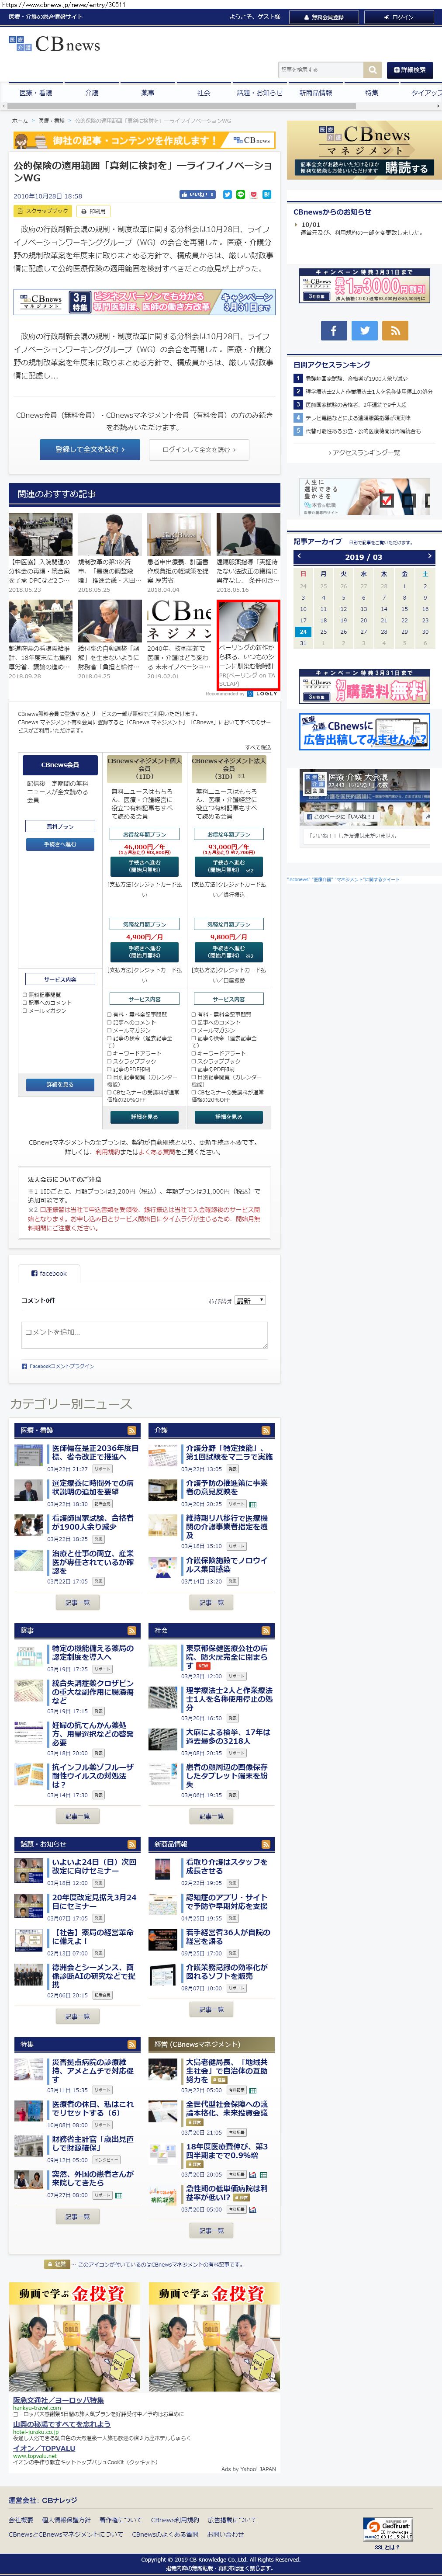
Task: Click the ホーム breadcrumb link
Action: (19, 121)
